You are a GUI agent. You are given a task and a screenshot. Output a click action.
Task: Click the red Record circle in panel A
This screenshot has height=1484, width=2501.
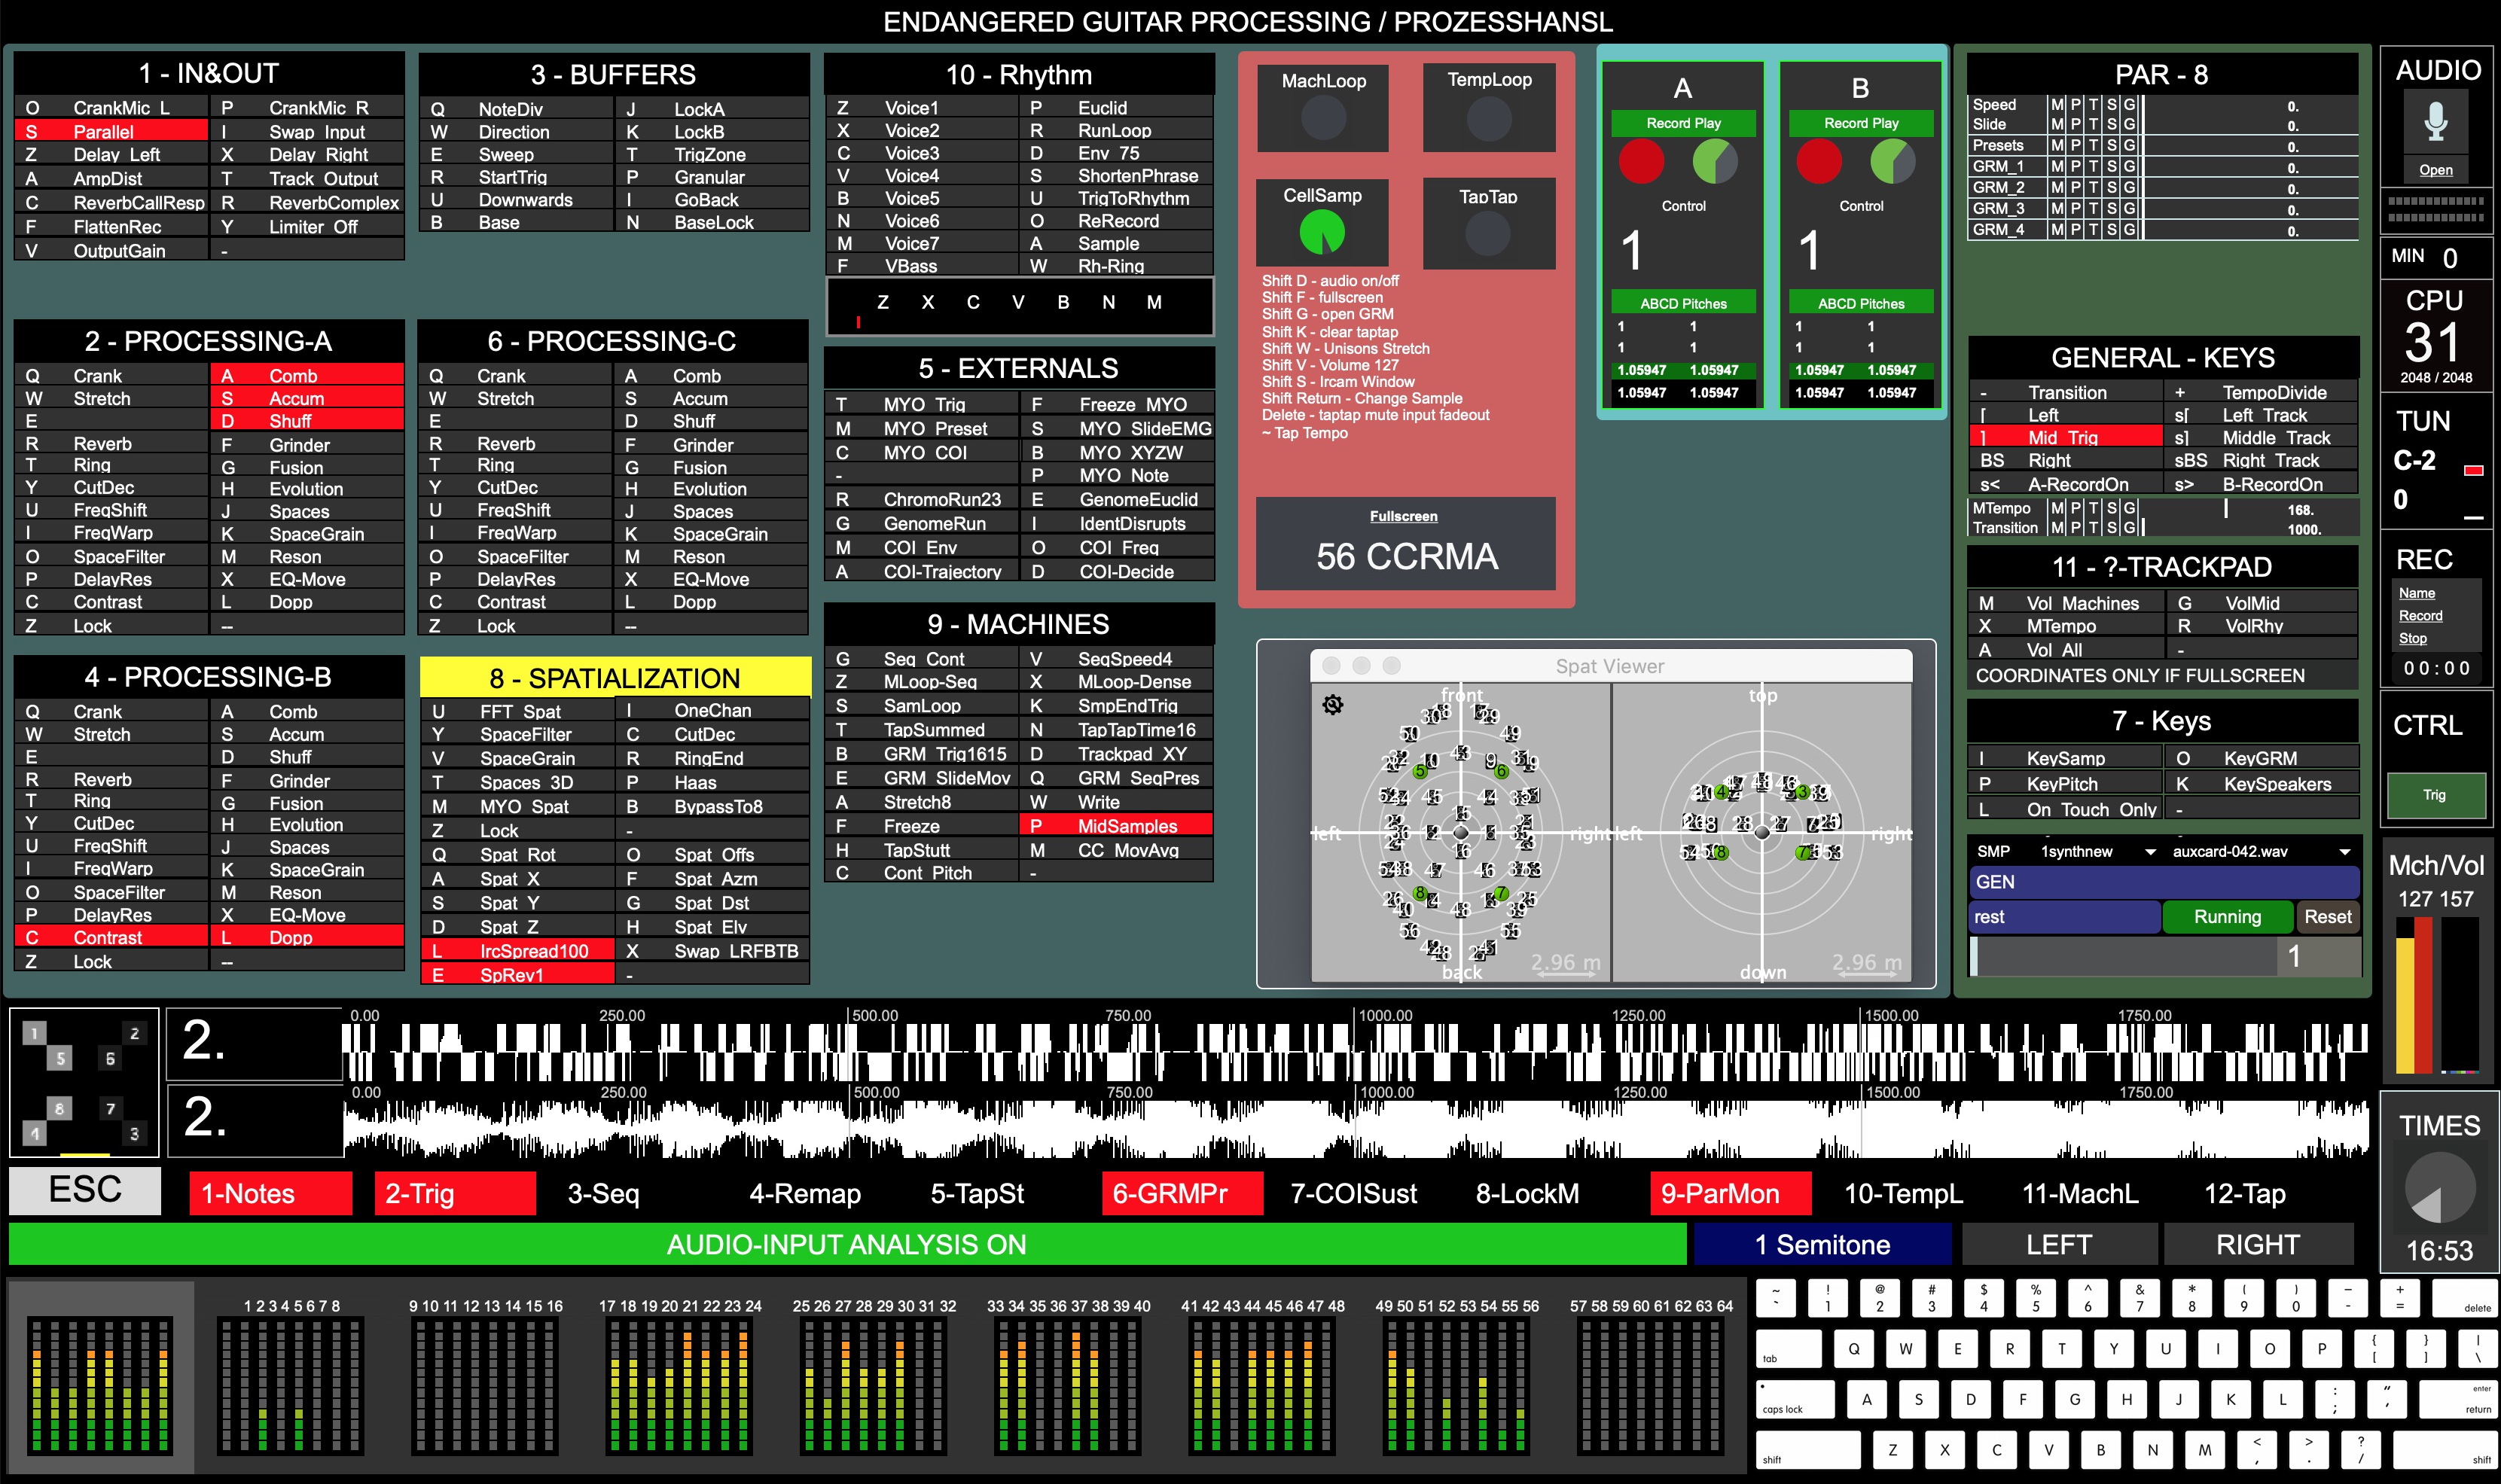click(x=1641, y=162)
